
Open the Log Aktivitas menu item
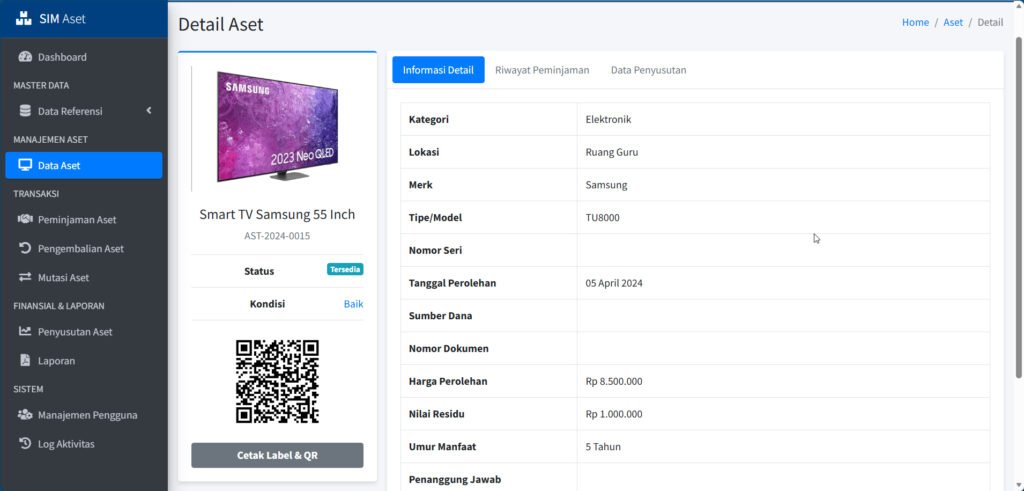[84, 443]
